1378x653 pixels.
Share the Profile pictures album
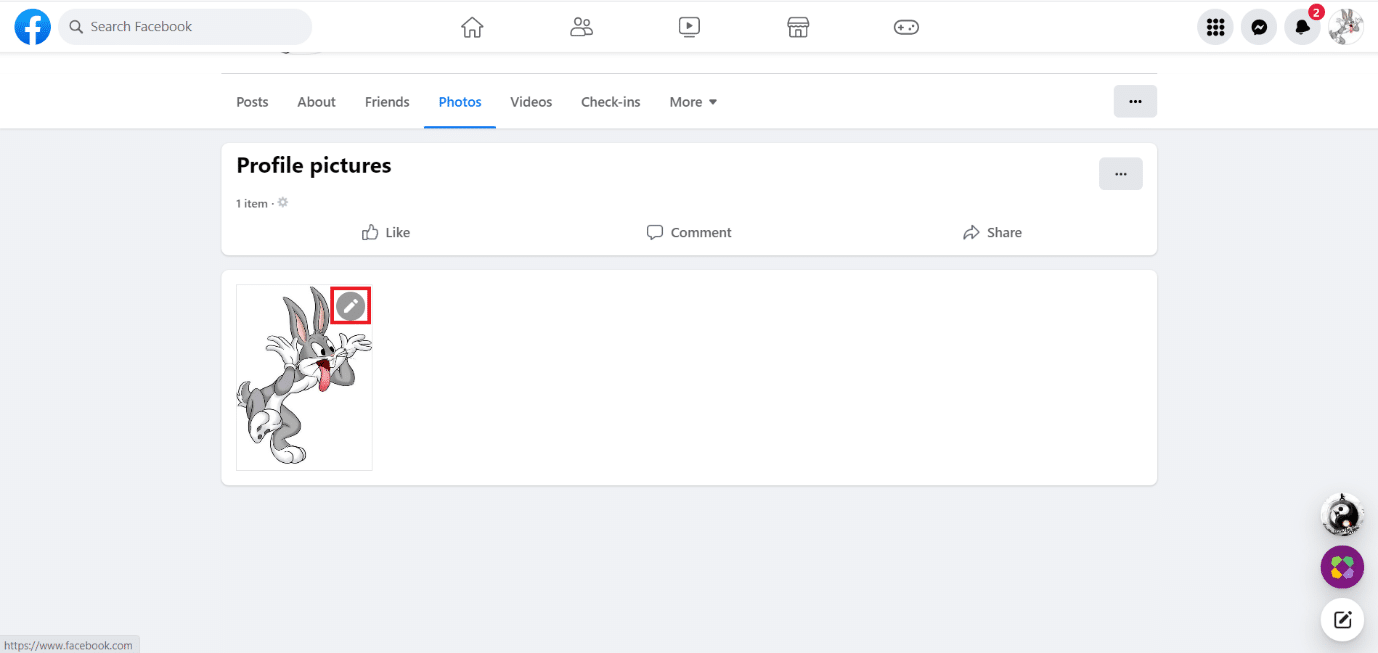(x=992, y=232)
